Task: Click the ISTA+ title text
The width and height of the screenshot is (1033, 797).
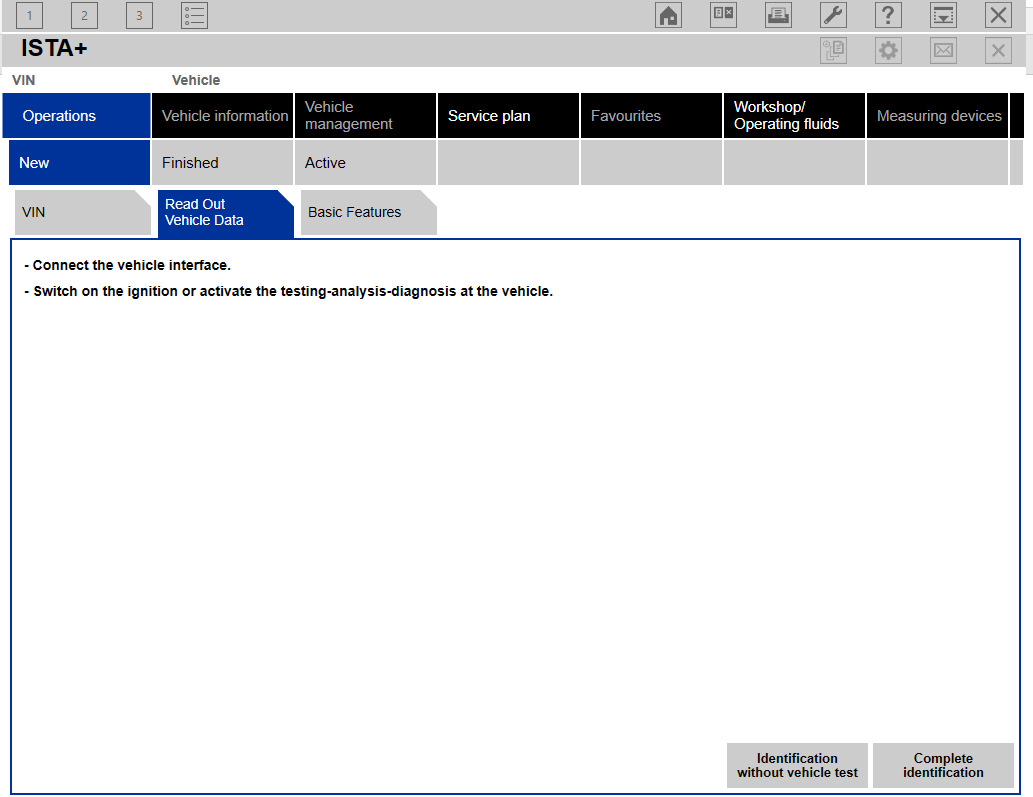Action: 54,48
